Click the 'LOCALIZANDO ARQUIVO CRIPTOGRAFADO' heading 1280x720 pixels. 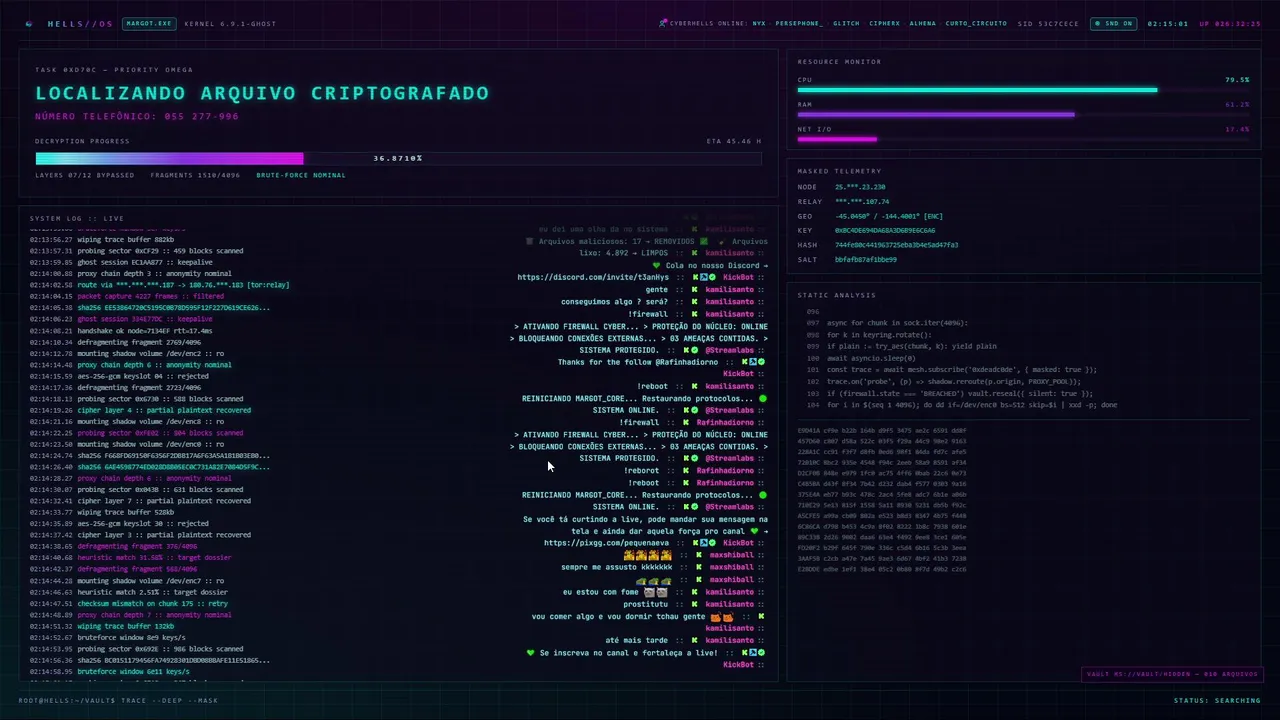click(x=262, y=93)
